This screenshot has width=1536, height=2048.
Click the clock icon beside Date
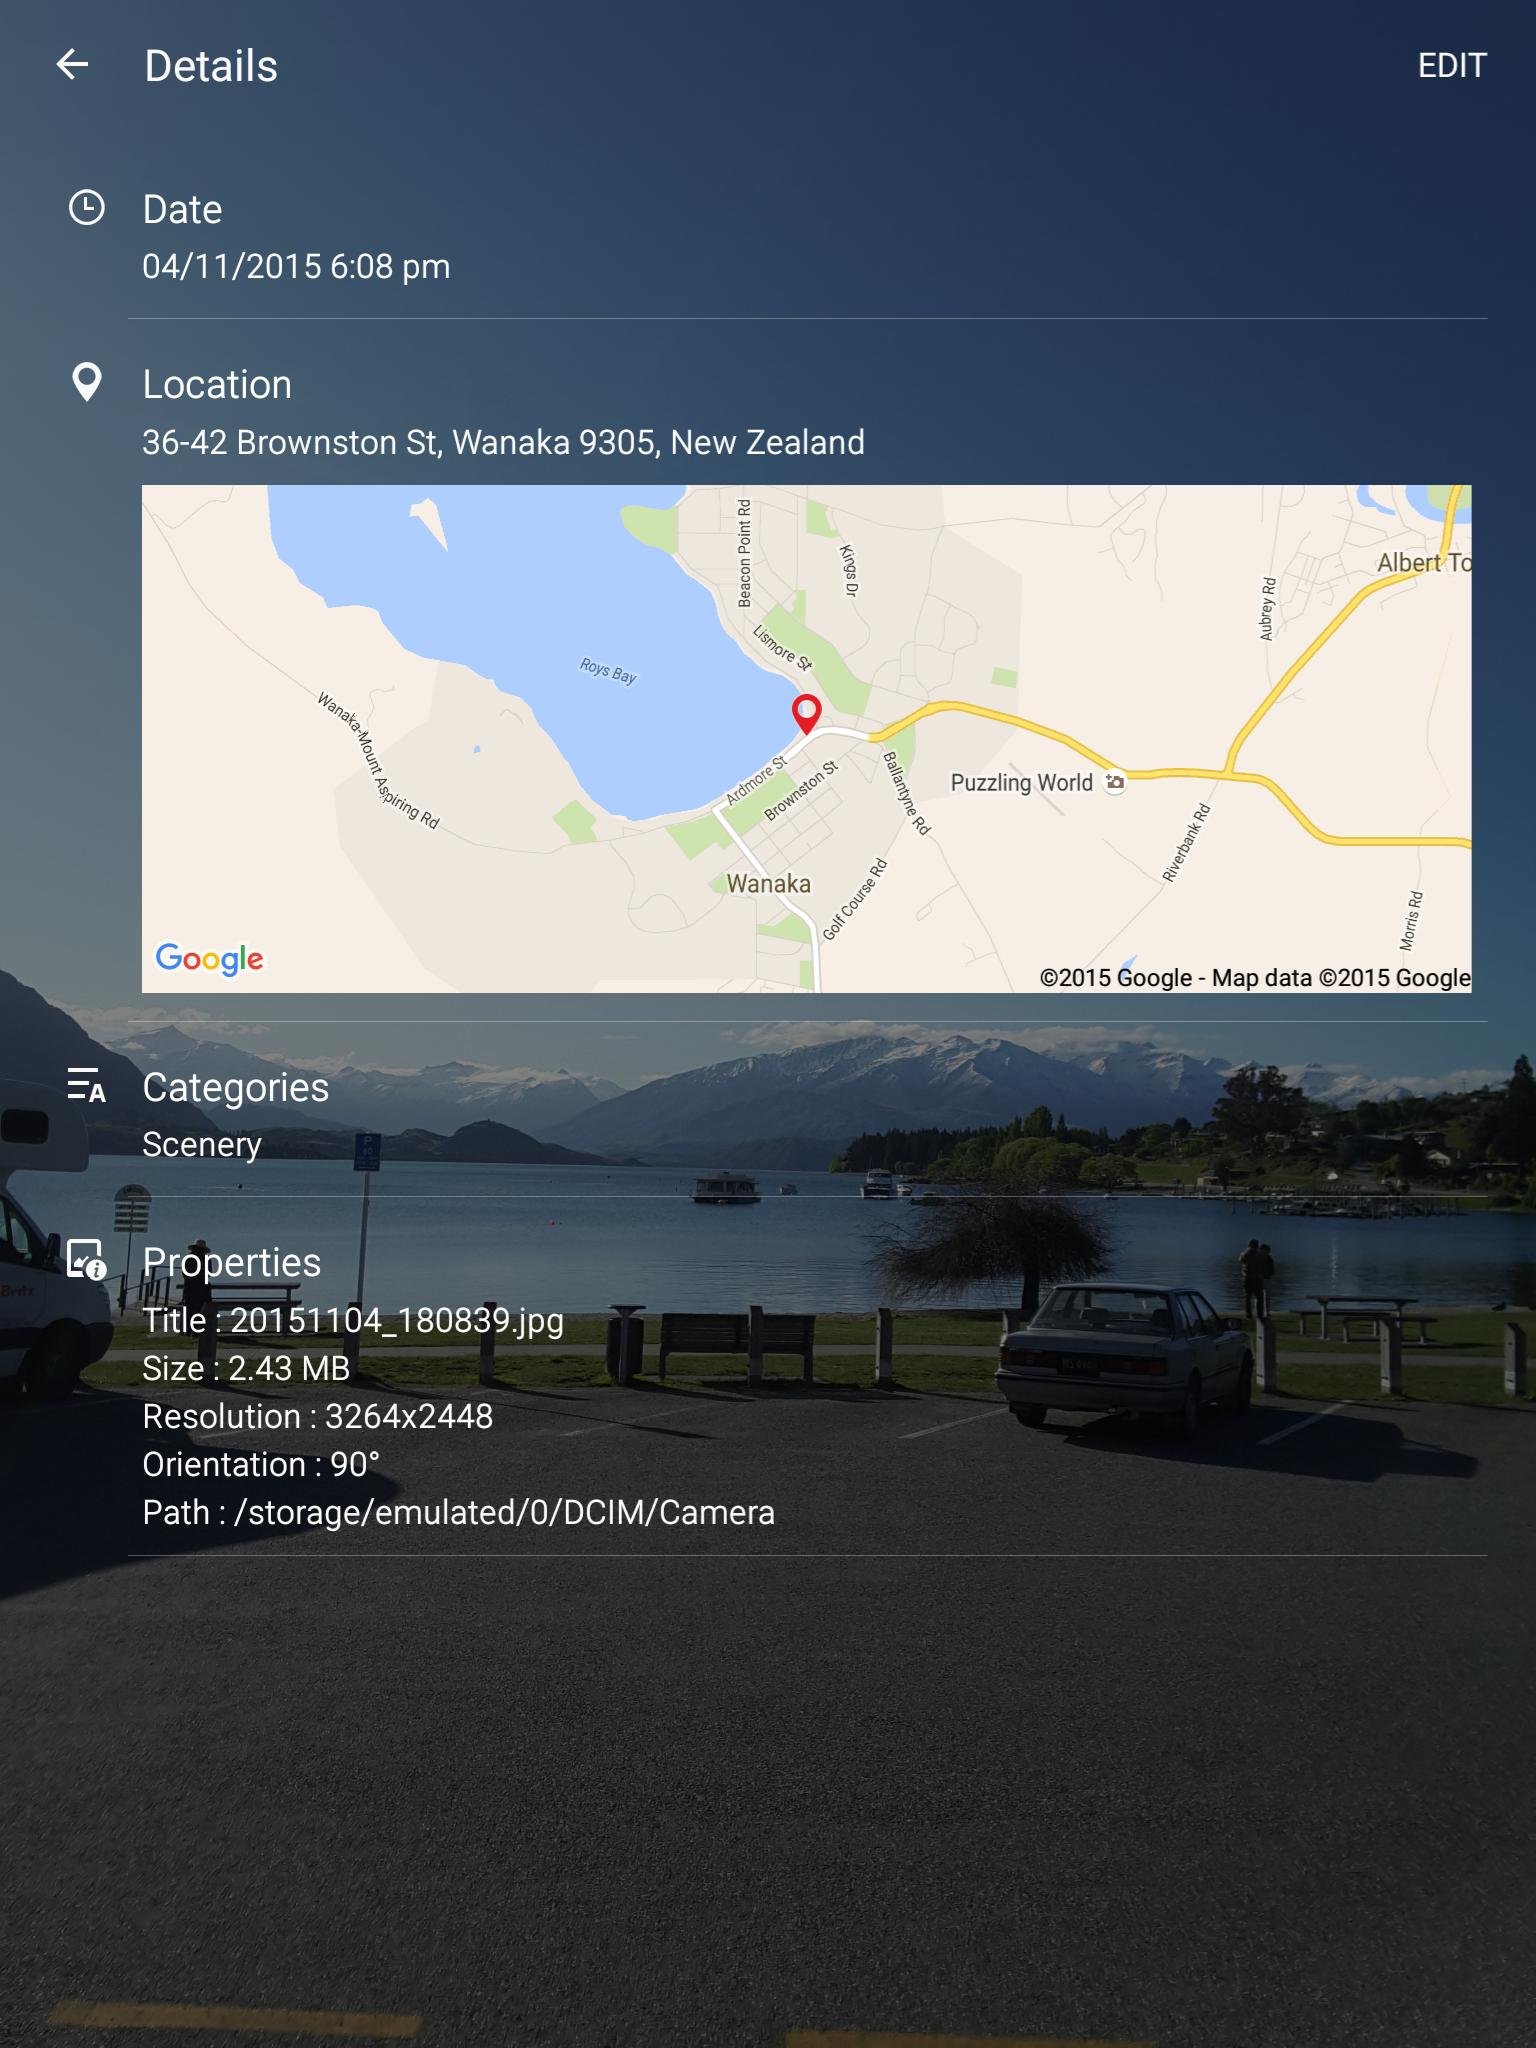[x=87, y=208]
